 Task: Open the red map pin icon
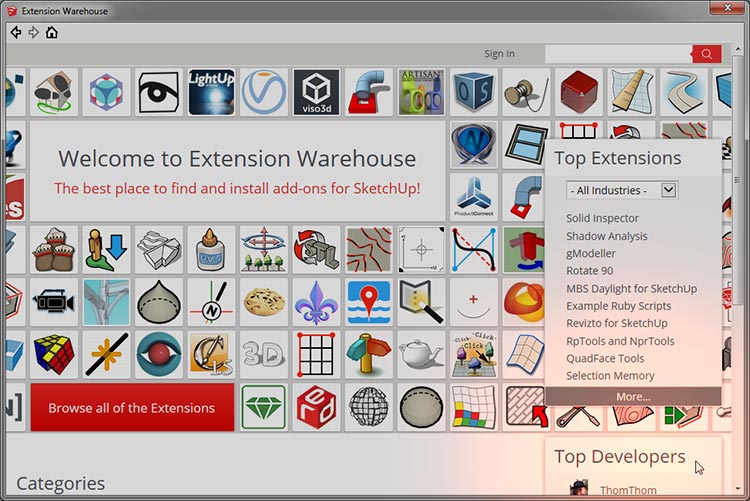tap(369, 302)
